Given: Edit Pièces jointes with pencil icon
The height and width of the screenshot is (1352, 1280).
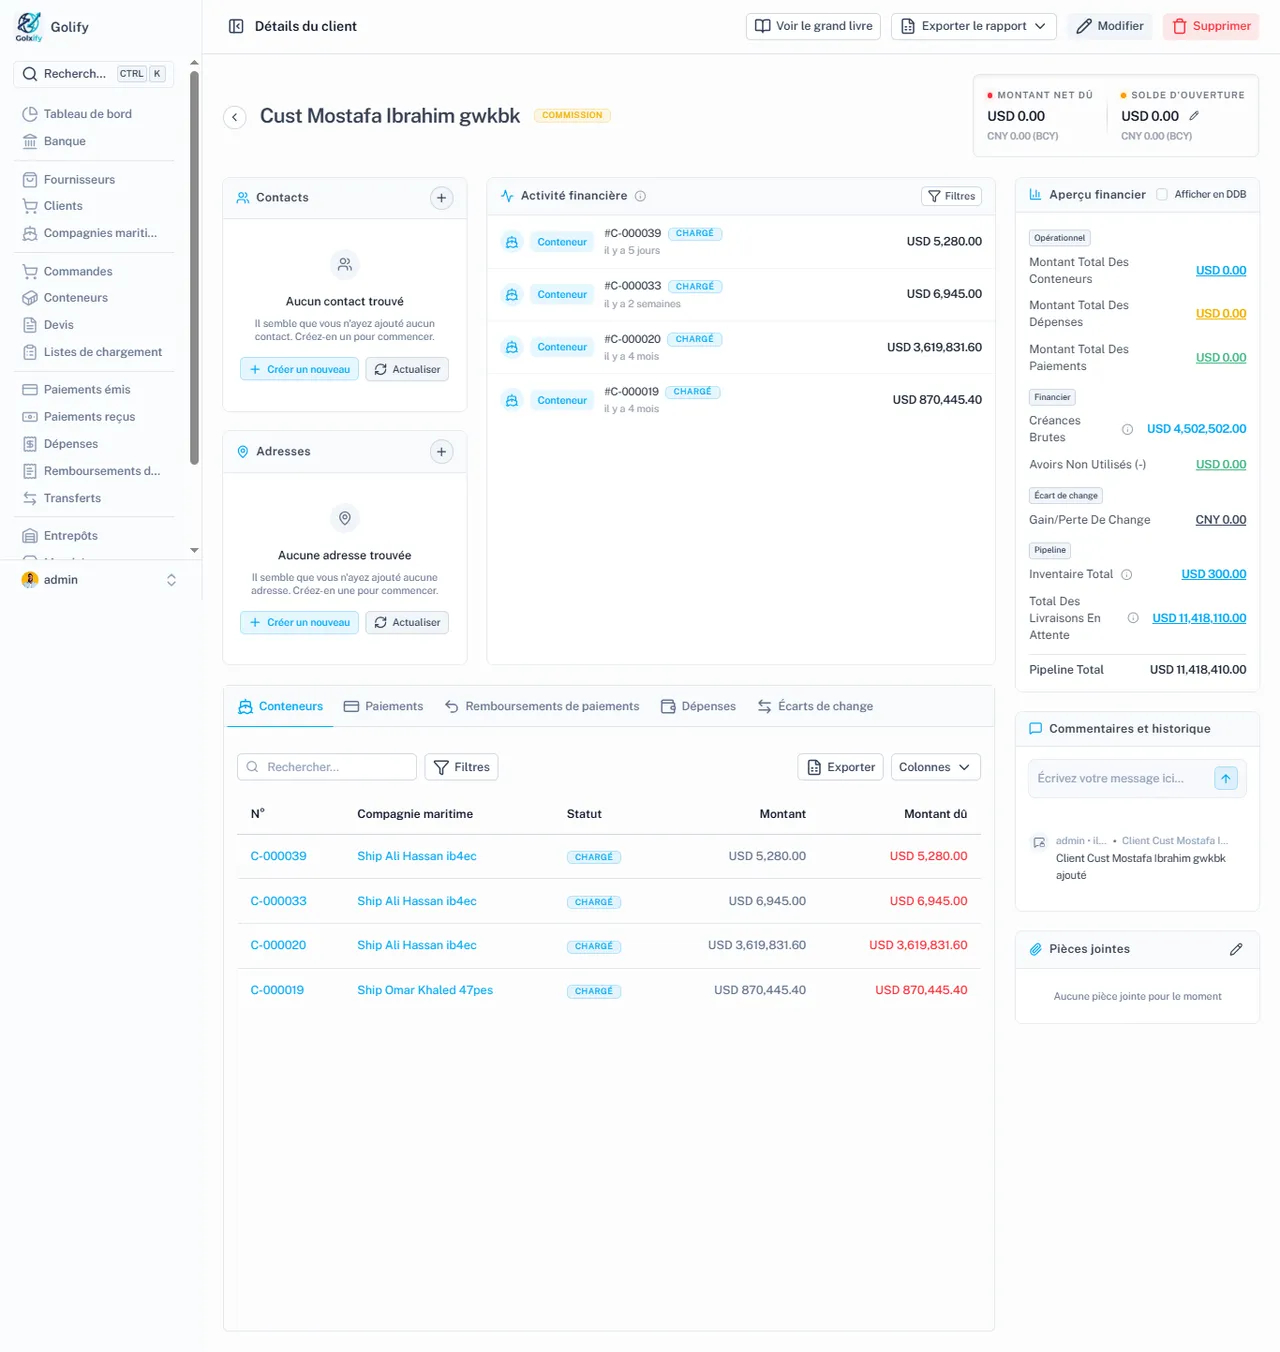Looking at the screenshot, I should tap(1236, 949).
